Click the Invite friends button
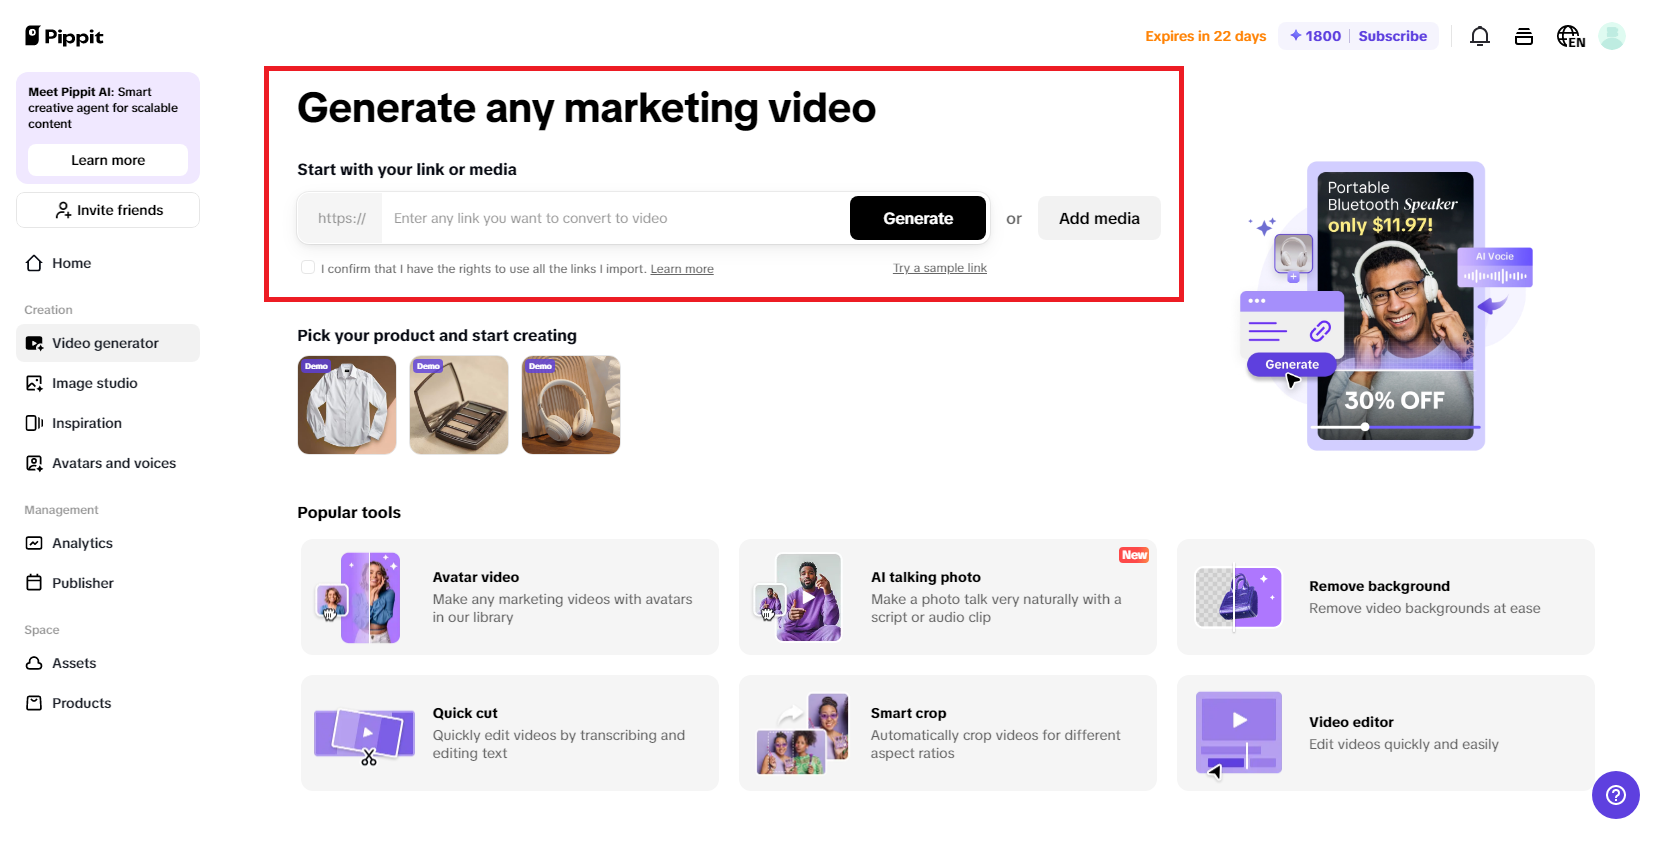The width and height of the screenshot is (1679, 854). point(108,210)
